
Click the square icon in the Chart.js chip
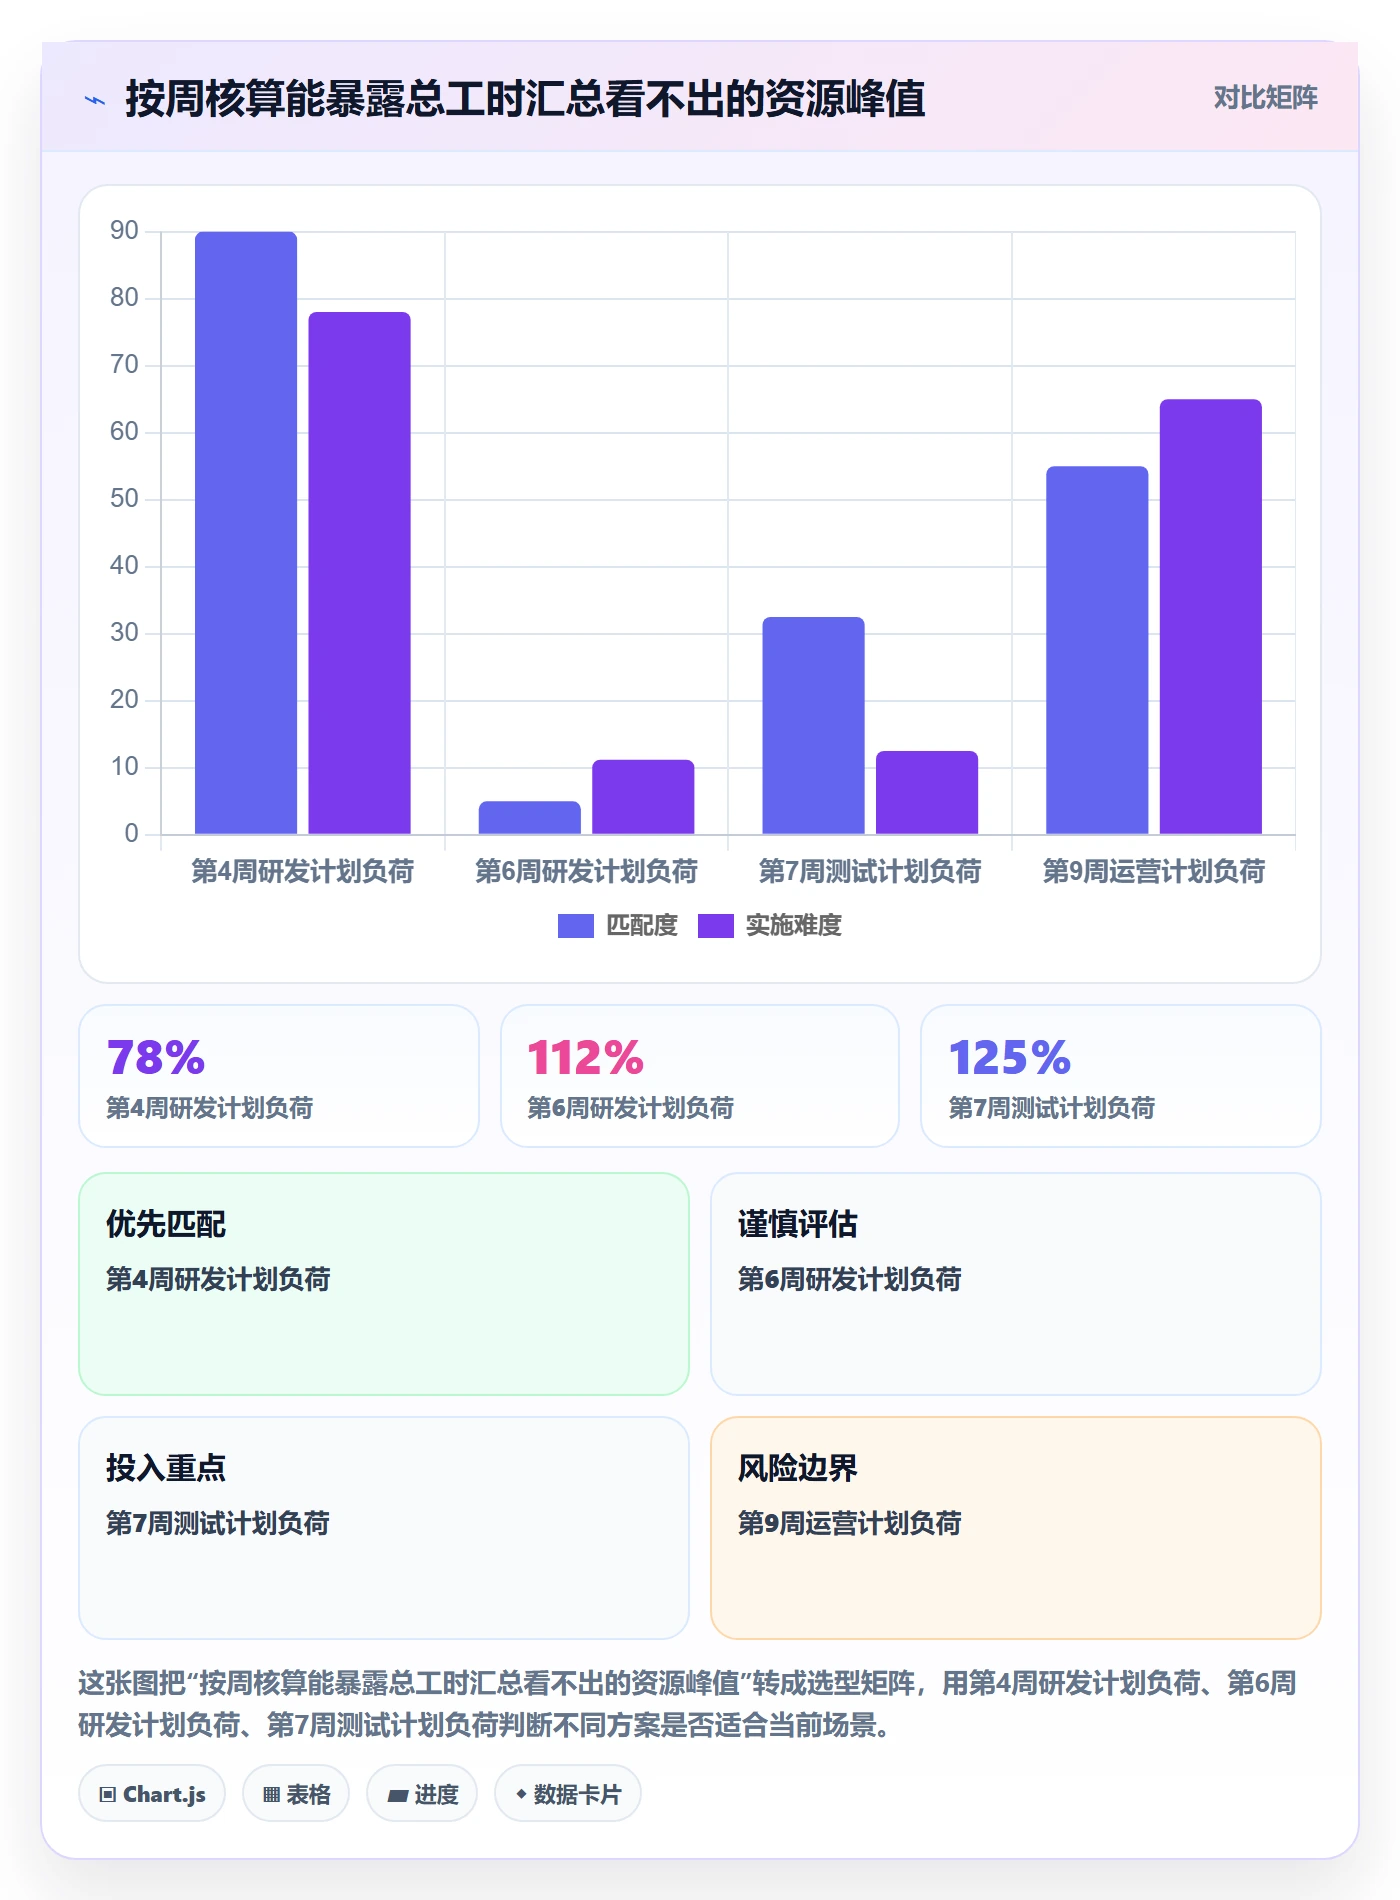pyautogui.click(x=107, y=1795)
